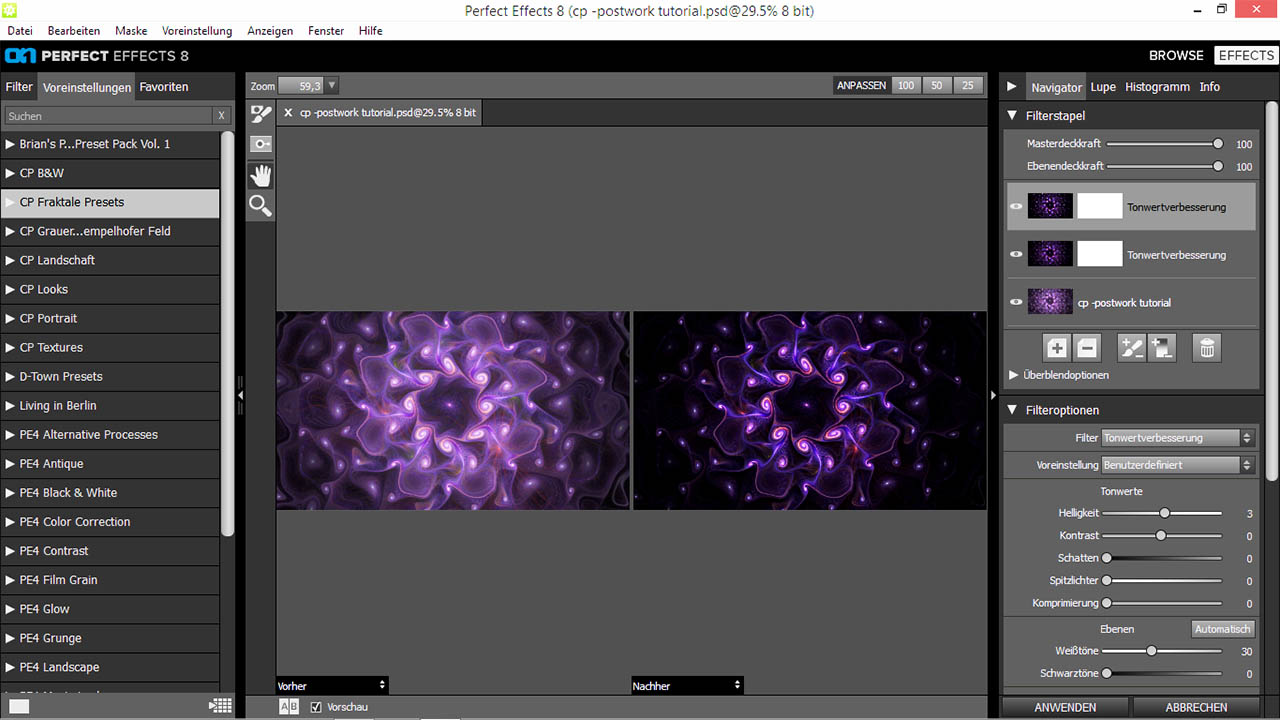Select the masking brush tool
The width and height of the screenshot is (1280, 720).
(260, 114)
